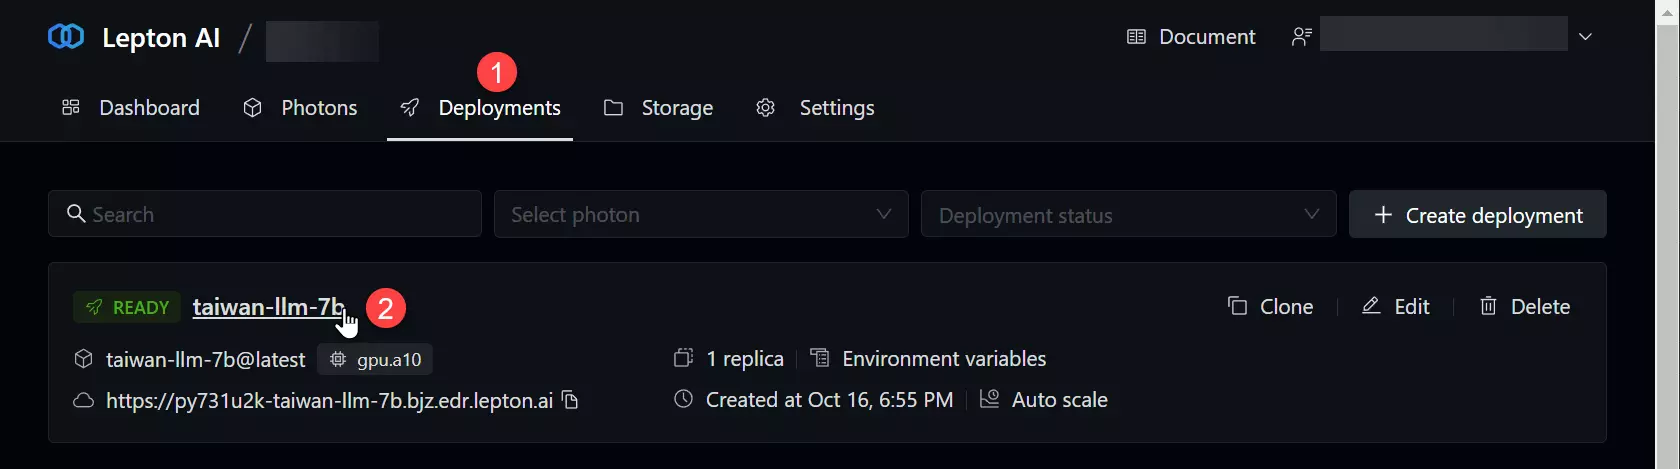Open the Select photon dropdown
Screen dimensions: 1680x469
pyautogui.click(x=701, y=214)
